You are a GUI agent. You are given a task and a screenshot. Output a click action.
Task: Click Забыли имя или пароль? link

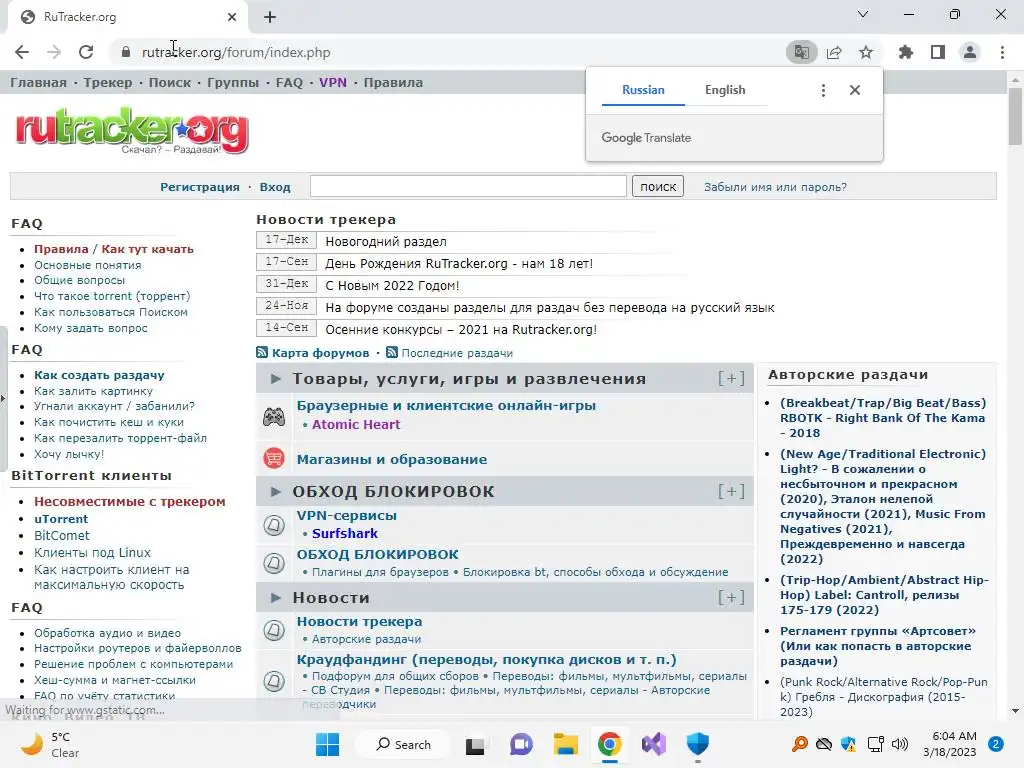point(775,187)
